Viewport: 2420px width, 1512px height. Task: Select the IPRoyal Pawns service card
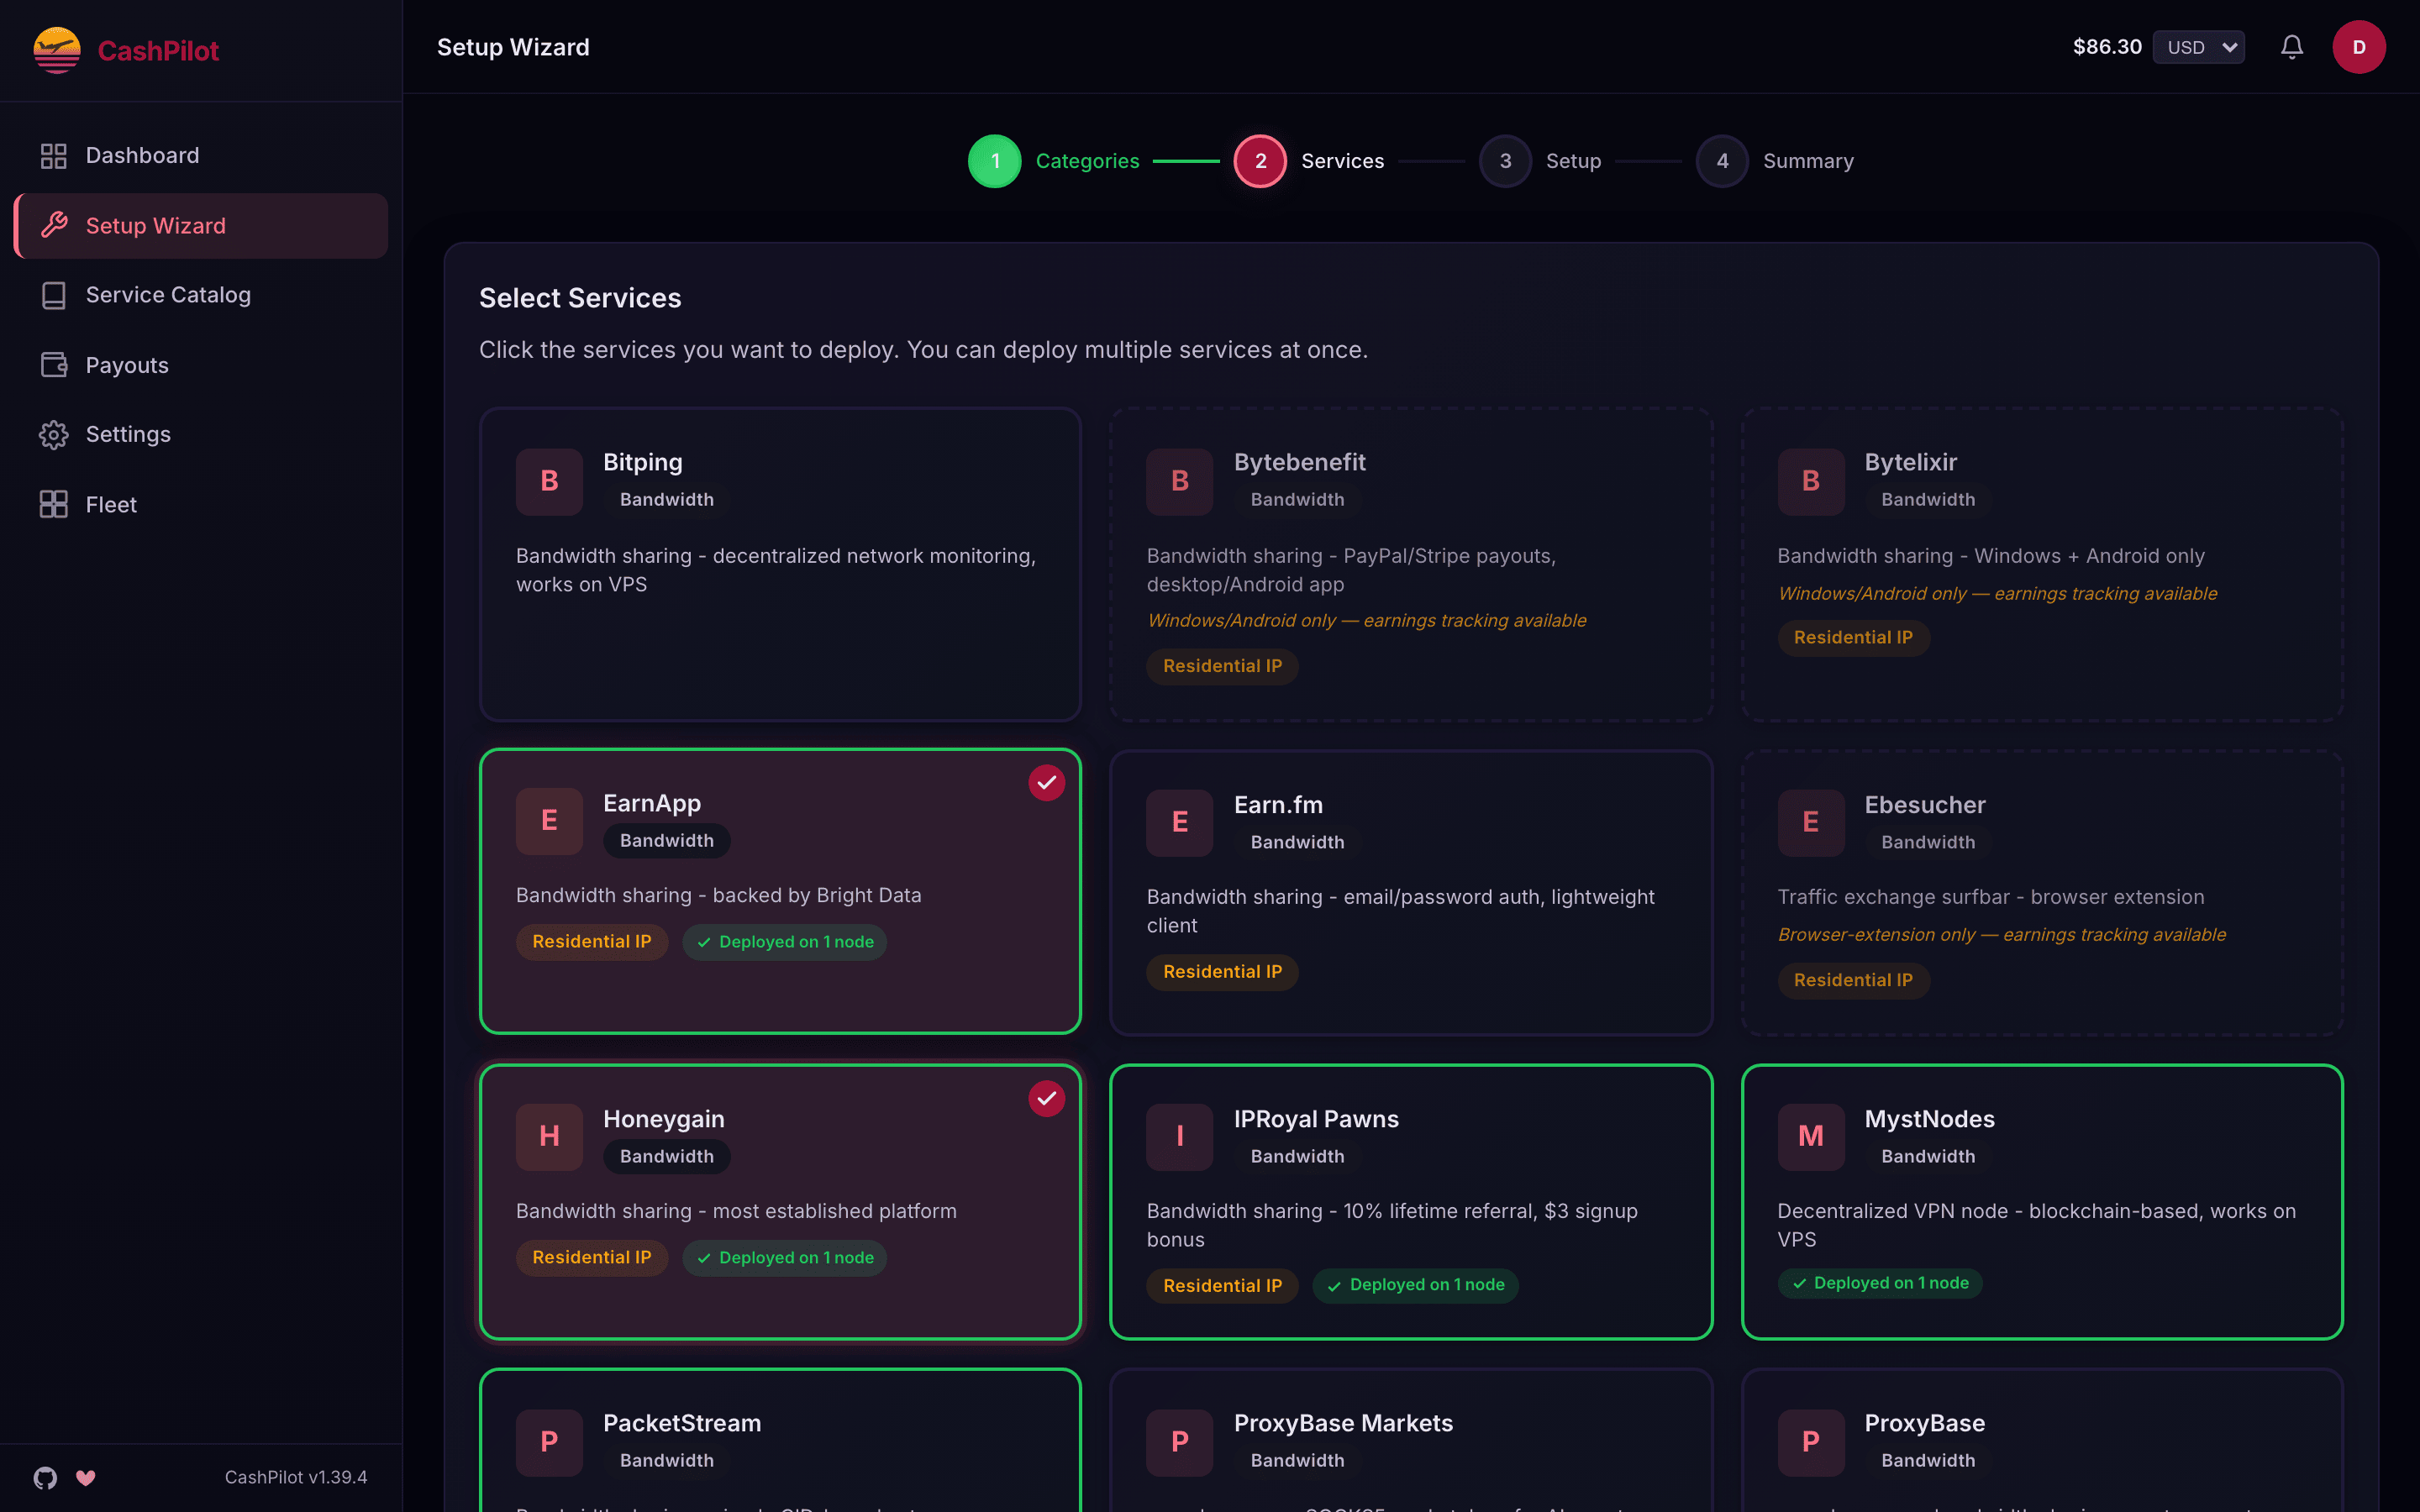tap(1411, 1202)
